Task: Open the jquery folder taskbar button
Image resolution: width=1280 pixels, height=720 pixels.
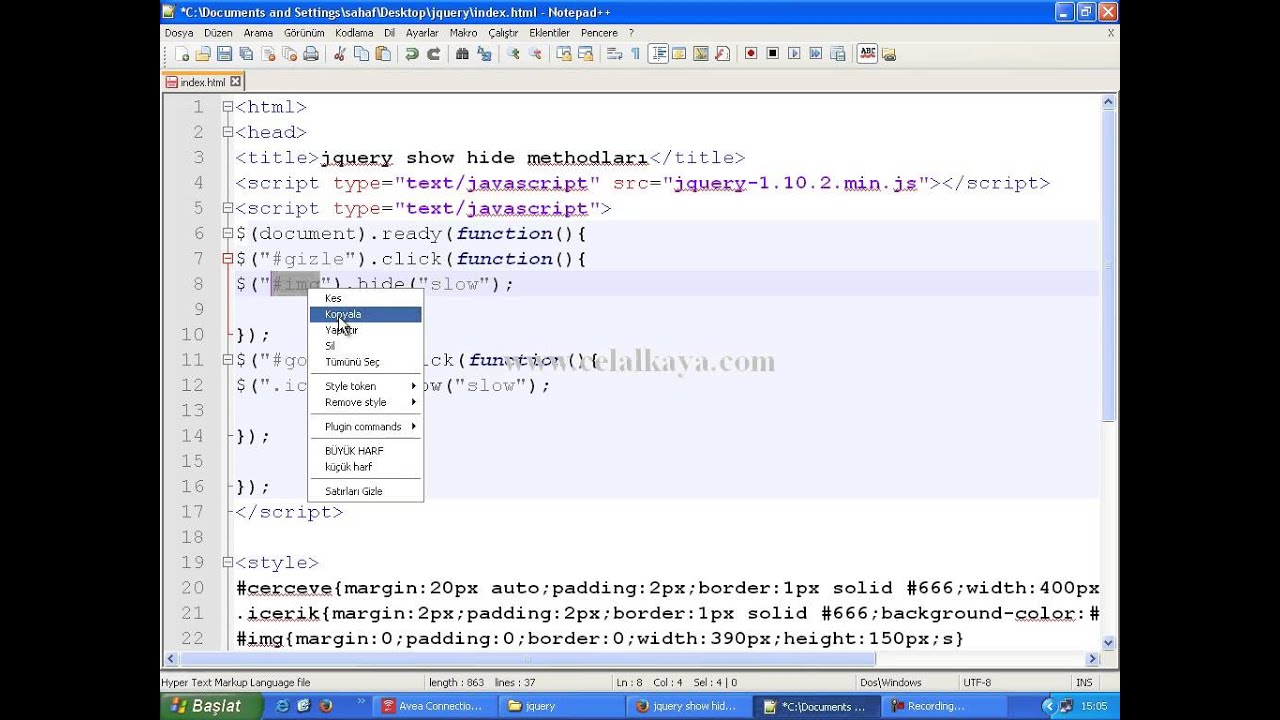Action: 560,706
